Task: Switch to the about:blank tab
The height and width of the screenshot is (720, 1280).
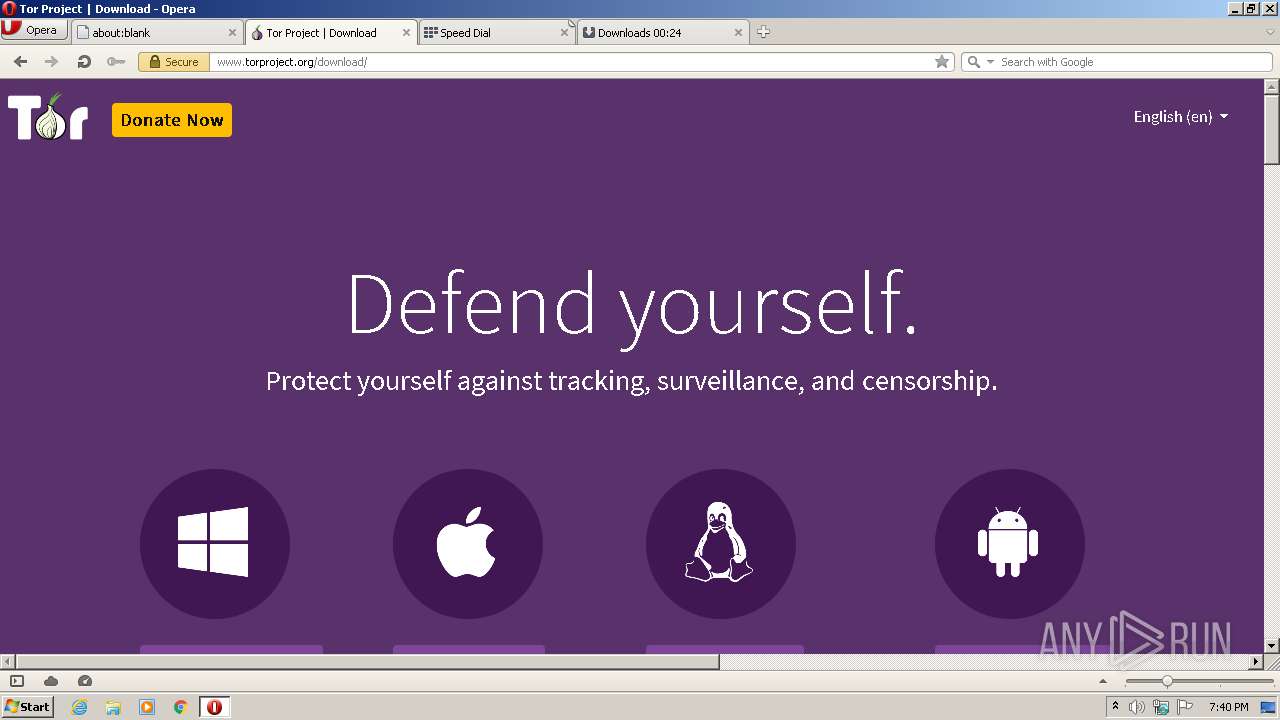Action: click(157, 32)
